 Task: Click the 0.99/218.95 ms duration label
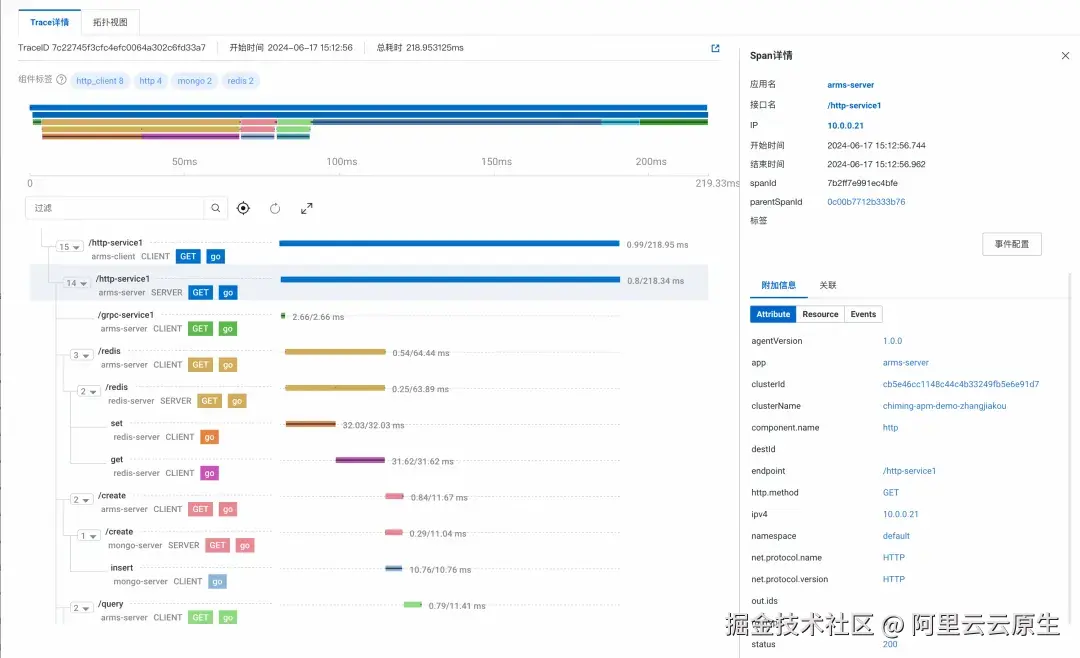tap(657, 245)
